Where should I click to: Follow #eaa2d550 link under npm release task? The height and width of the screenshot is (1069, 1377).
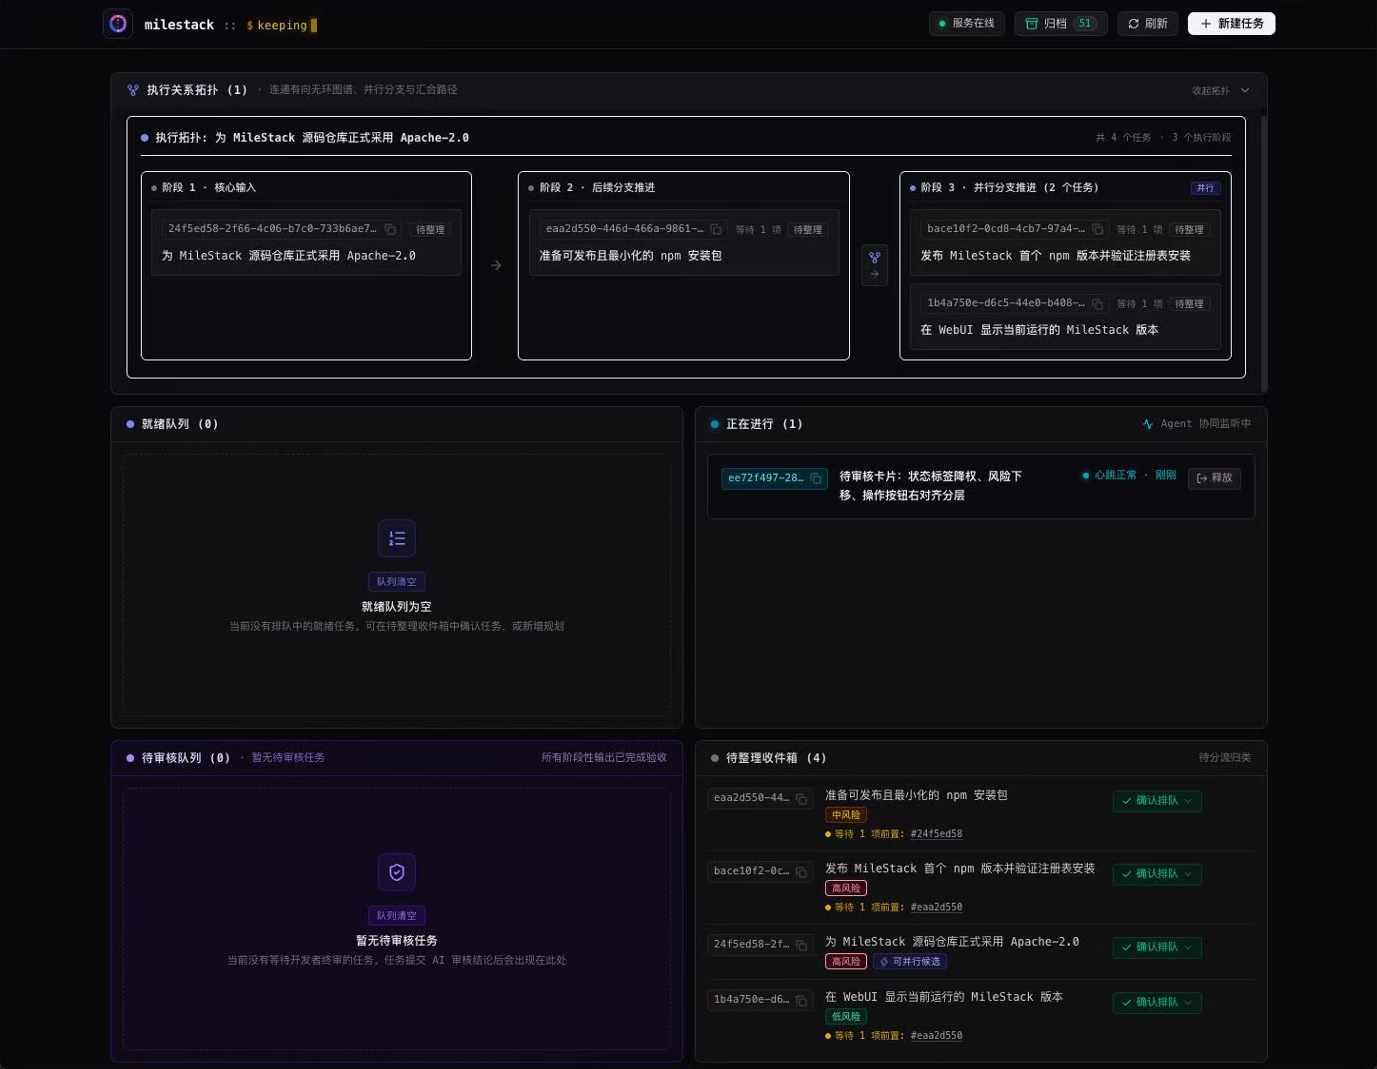pos(936,907)
